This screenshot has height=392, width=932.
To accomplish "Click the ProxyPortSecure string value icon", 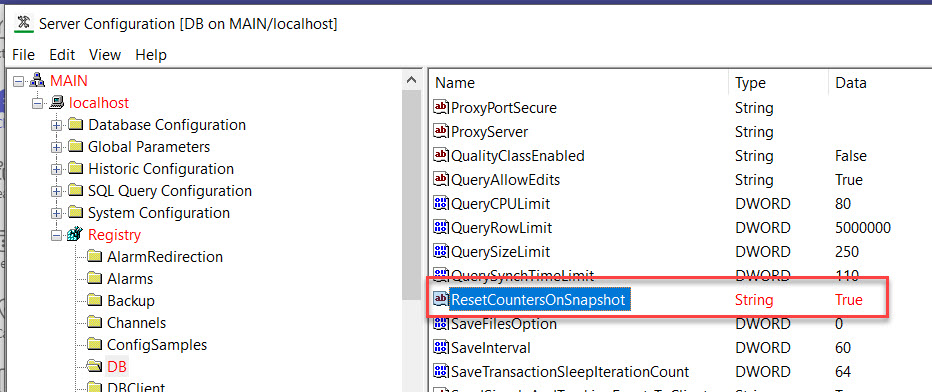I will 441,108.
